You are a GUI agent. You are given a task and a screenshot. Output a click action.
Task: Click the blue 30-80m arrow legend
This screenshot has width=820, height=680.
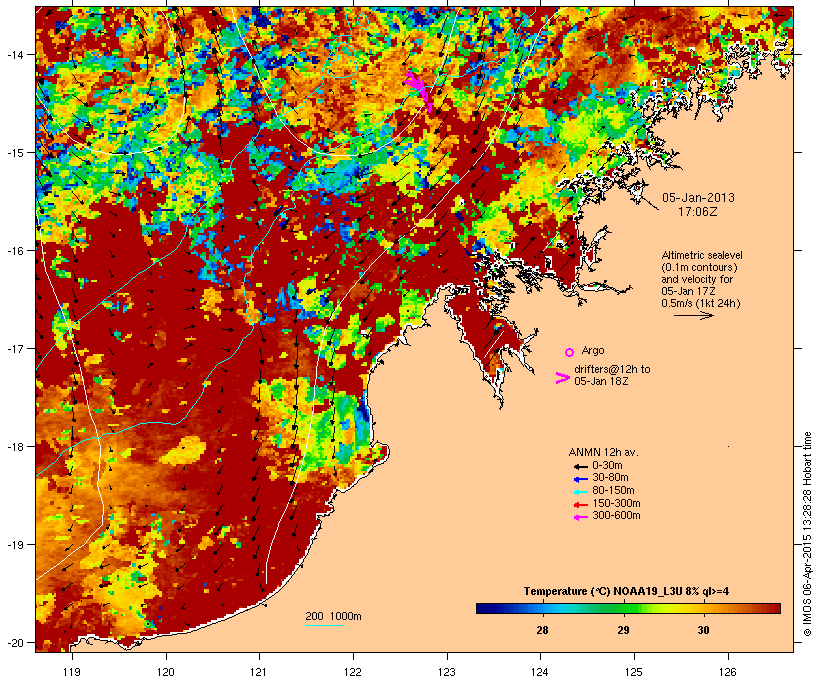click(580, 479)
